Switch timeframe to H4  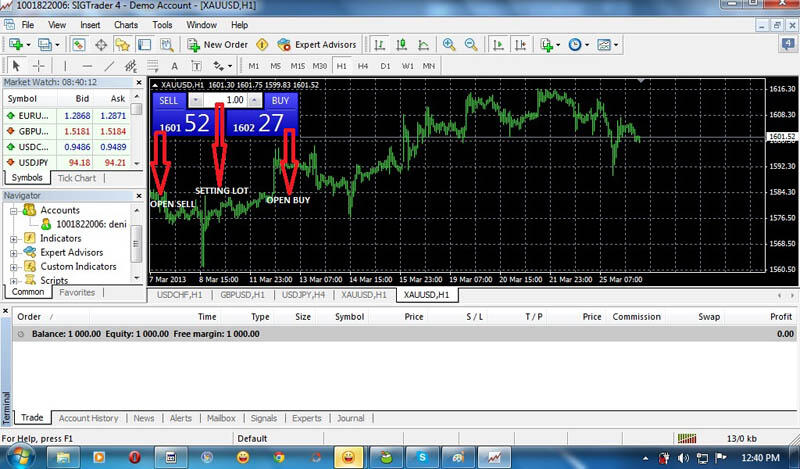tap(363, 66)
